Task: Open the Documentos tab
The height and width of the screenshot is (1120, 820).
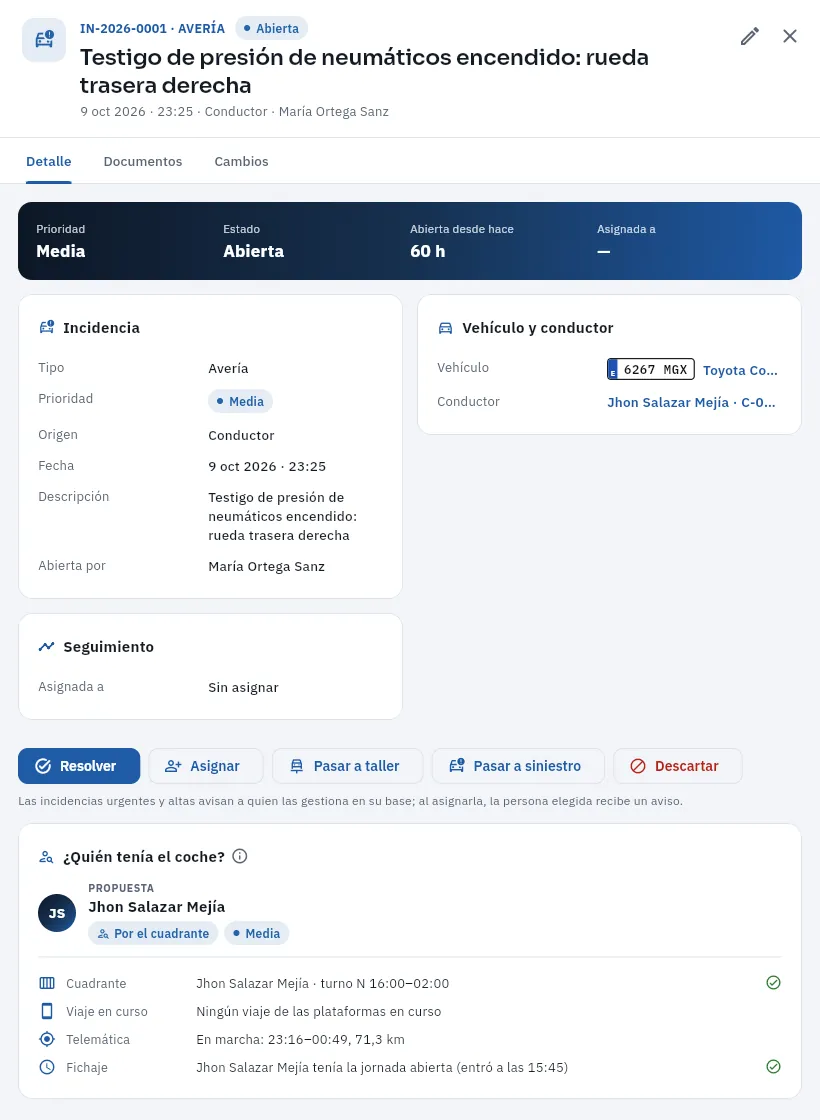Action: pos(143,161)
